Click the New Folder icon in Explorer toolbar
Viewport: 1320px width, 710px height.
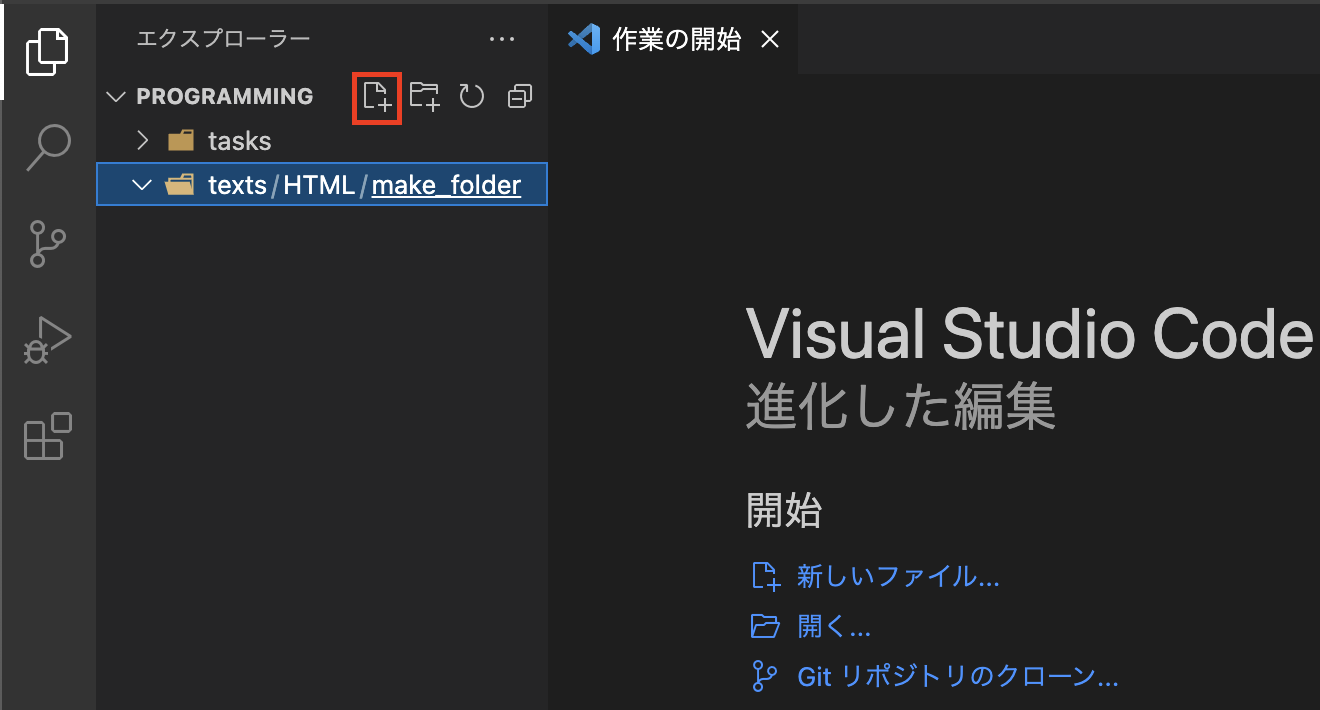tap(424, 96)
